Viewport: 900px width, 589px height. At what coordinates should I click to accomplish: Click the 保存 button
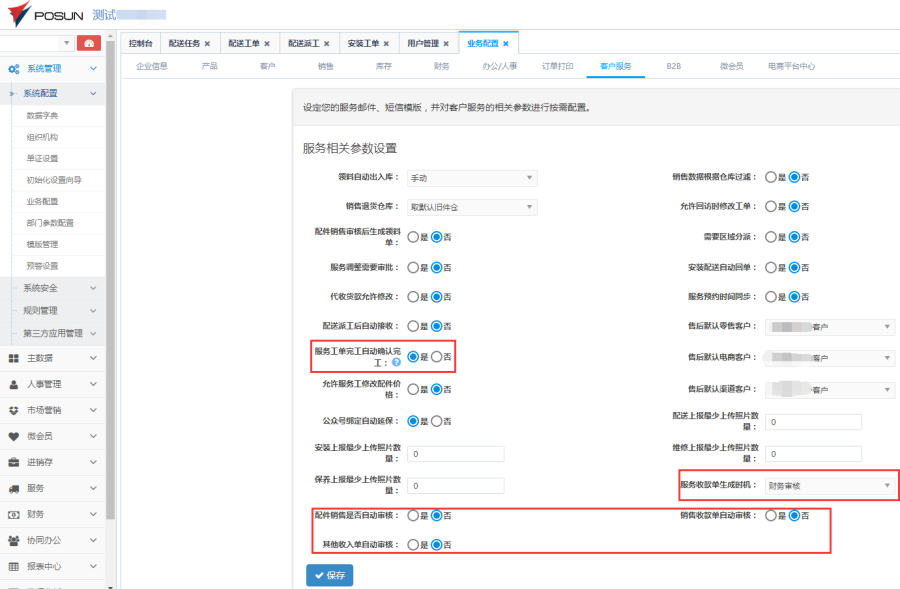329,575
